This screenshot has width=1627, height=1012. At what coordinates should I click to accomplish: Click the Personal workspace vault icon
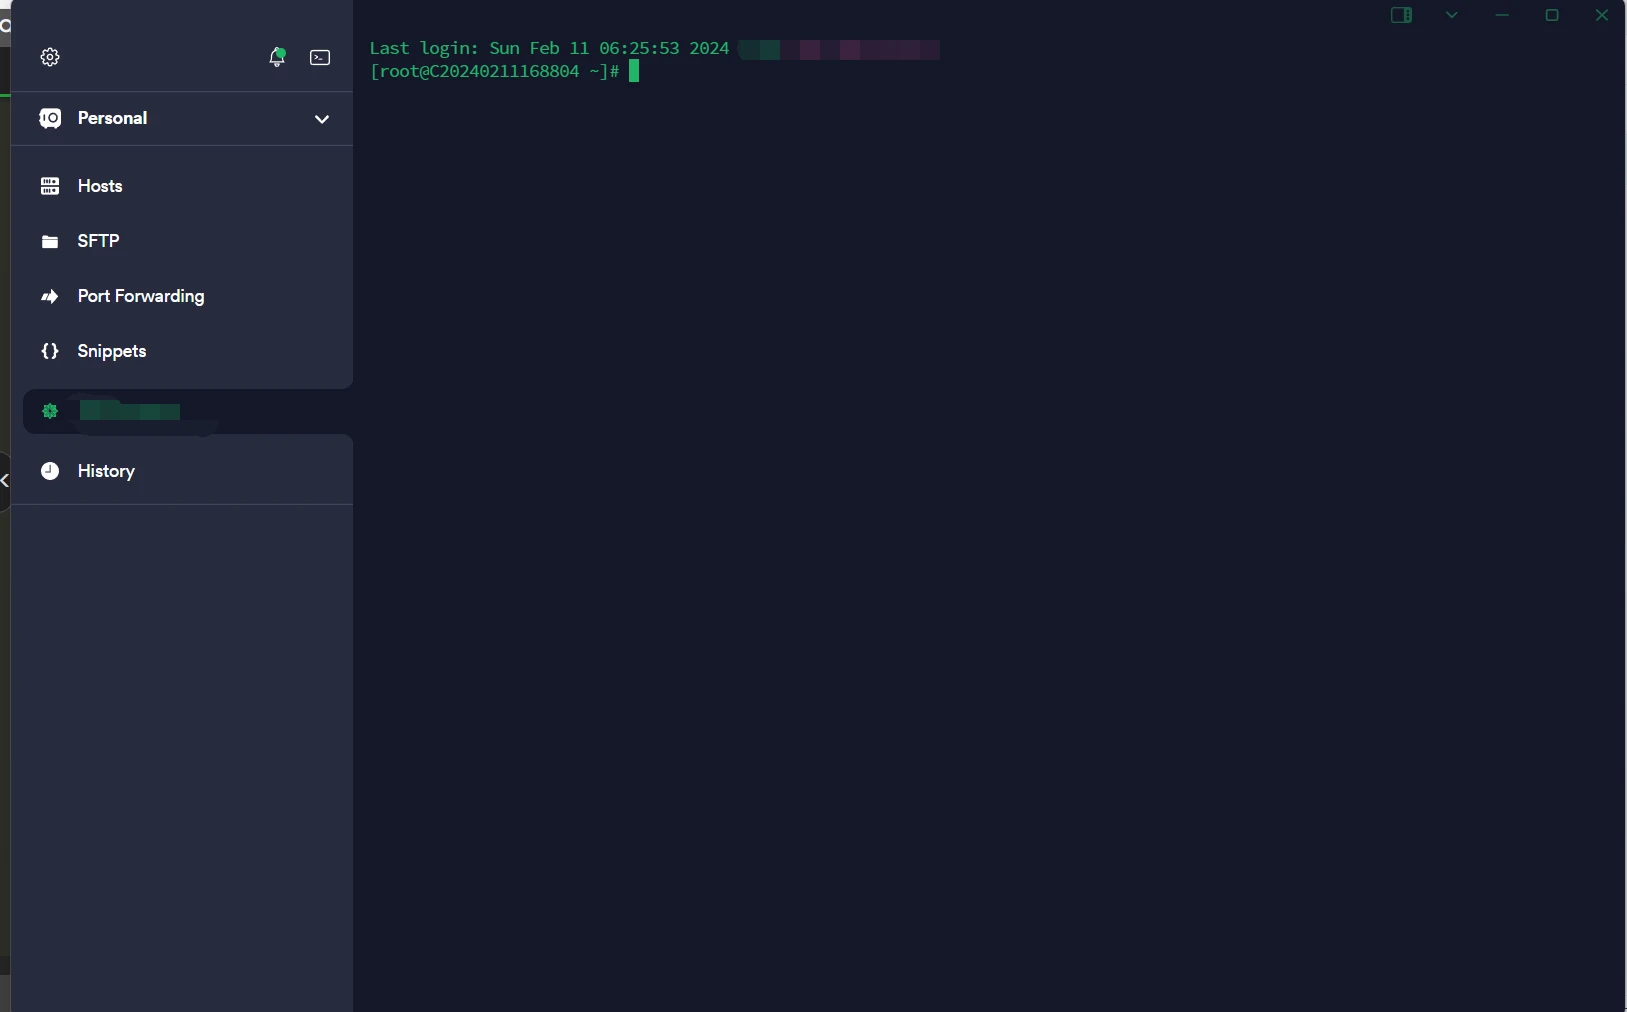point(49,118)
